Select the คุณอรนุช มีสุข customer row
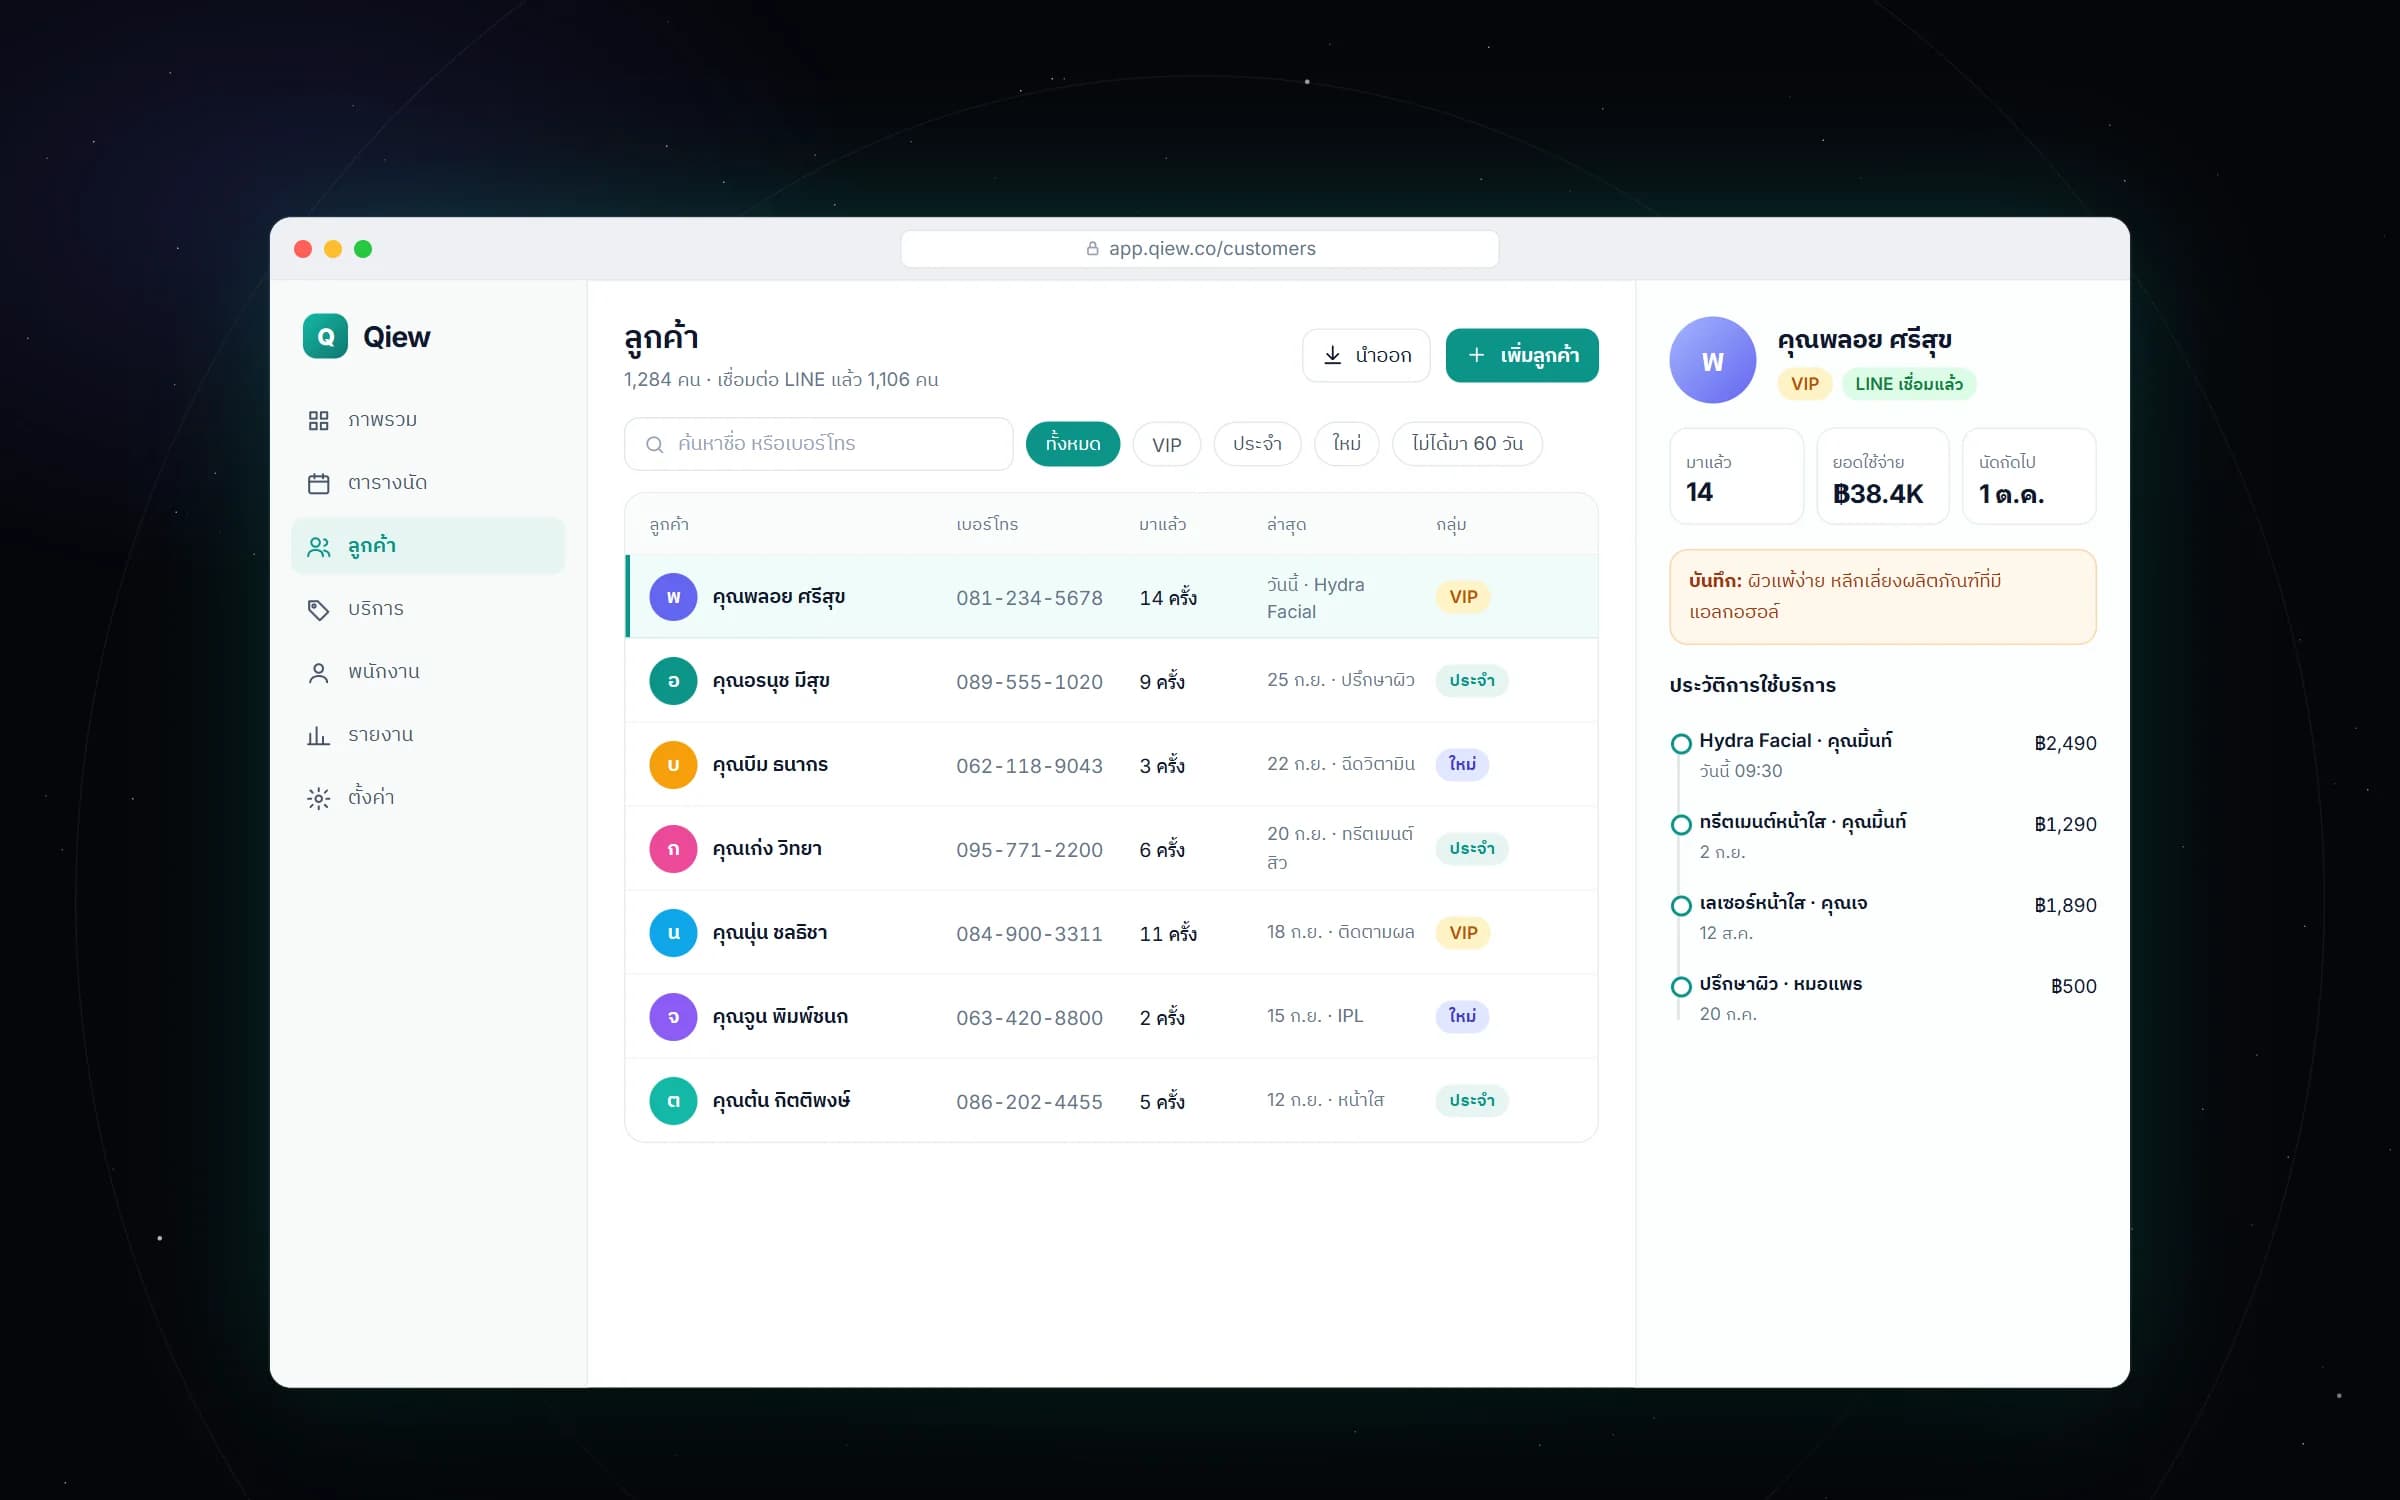Screen dimensions: 2400x1500 [x=1111, y=681]
